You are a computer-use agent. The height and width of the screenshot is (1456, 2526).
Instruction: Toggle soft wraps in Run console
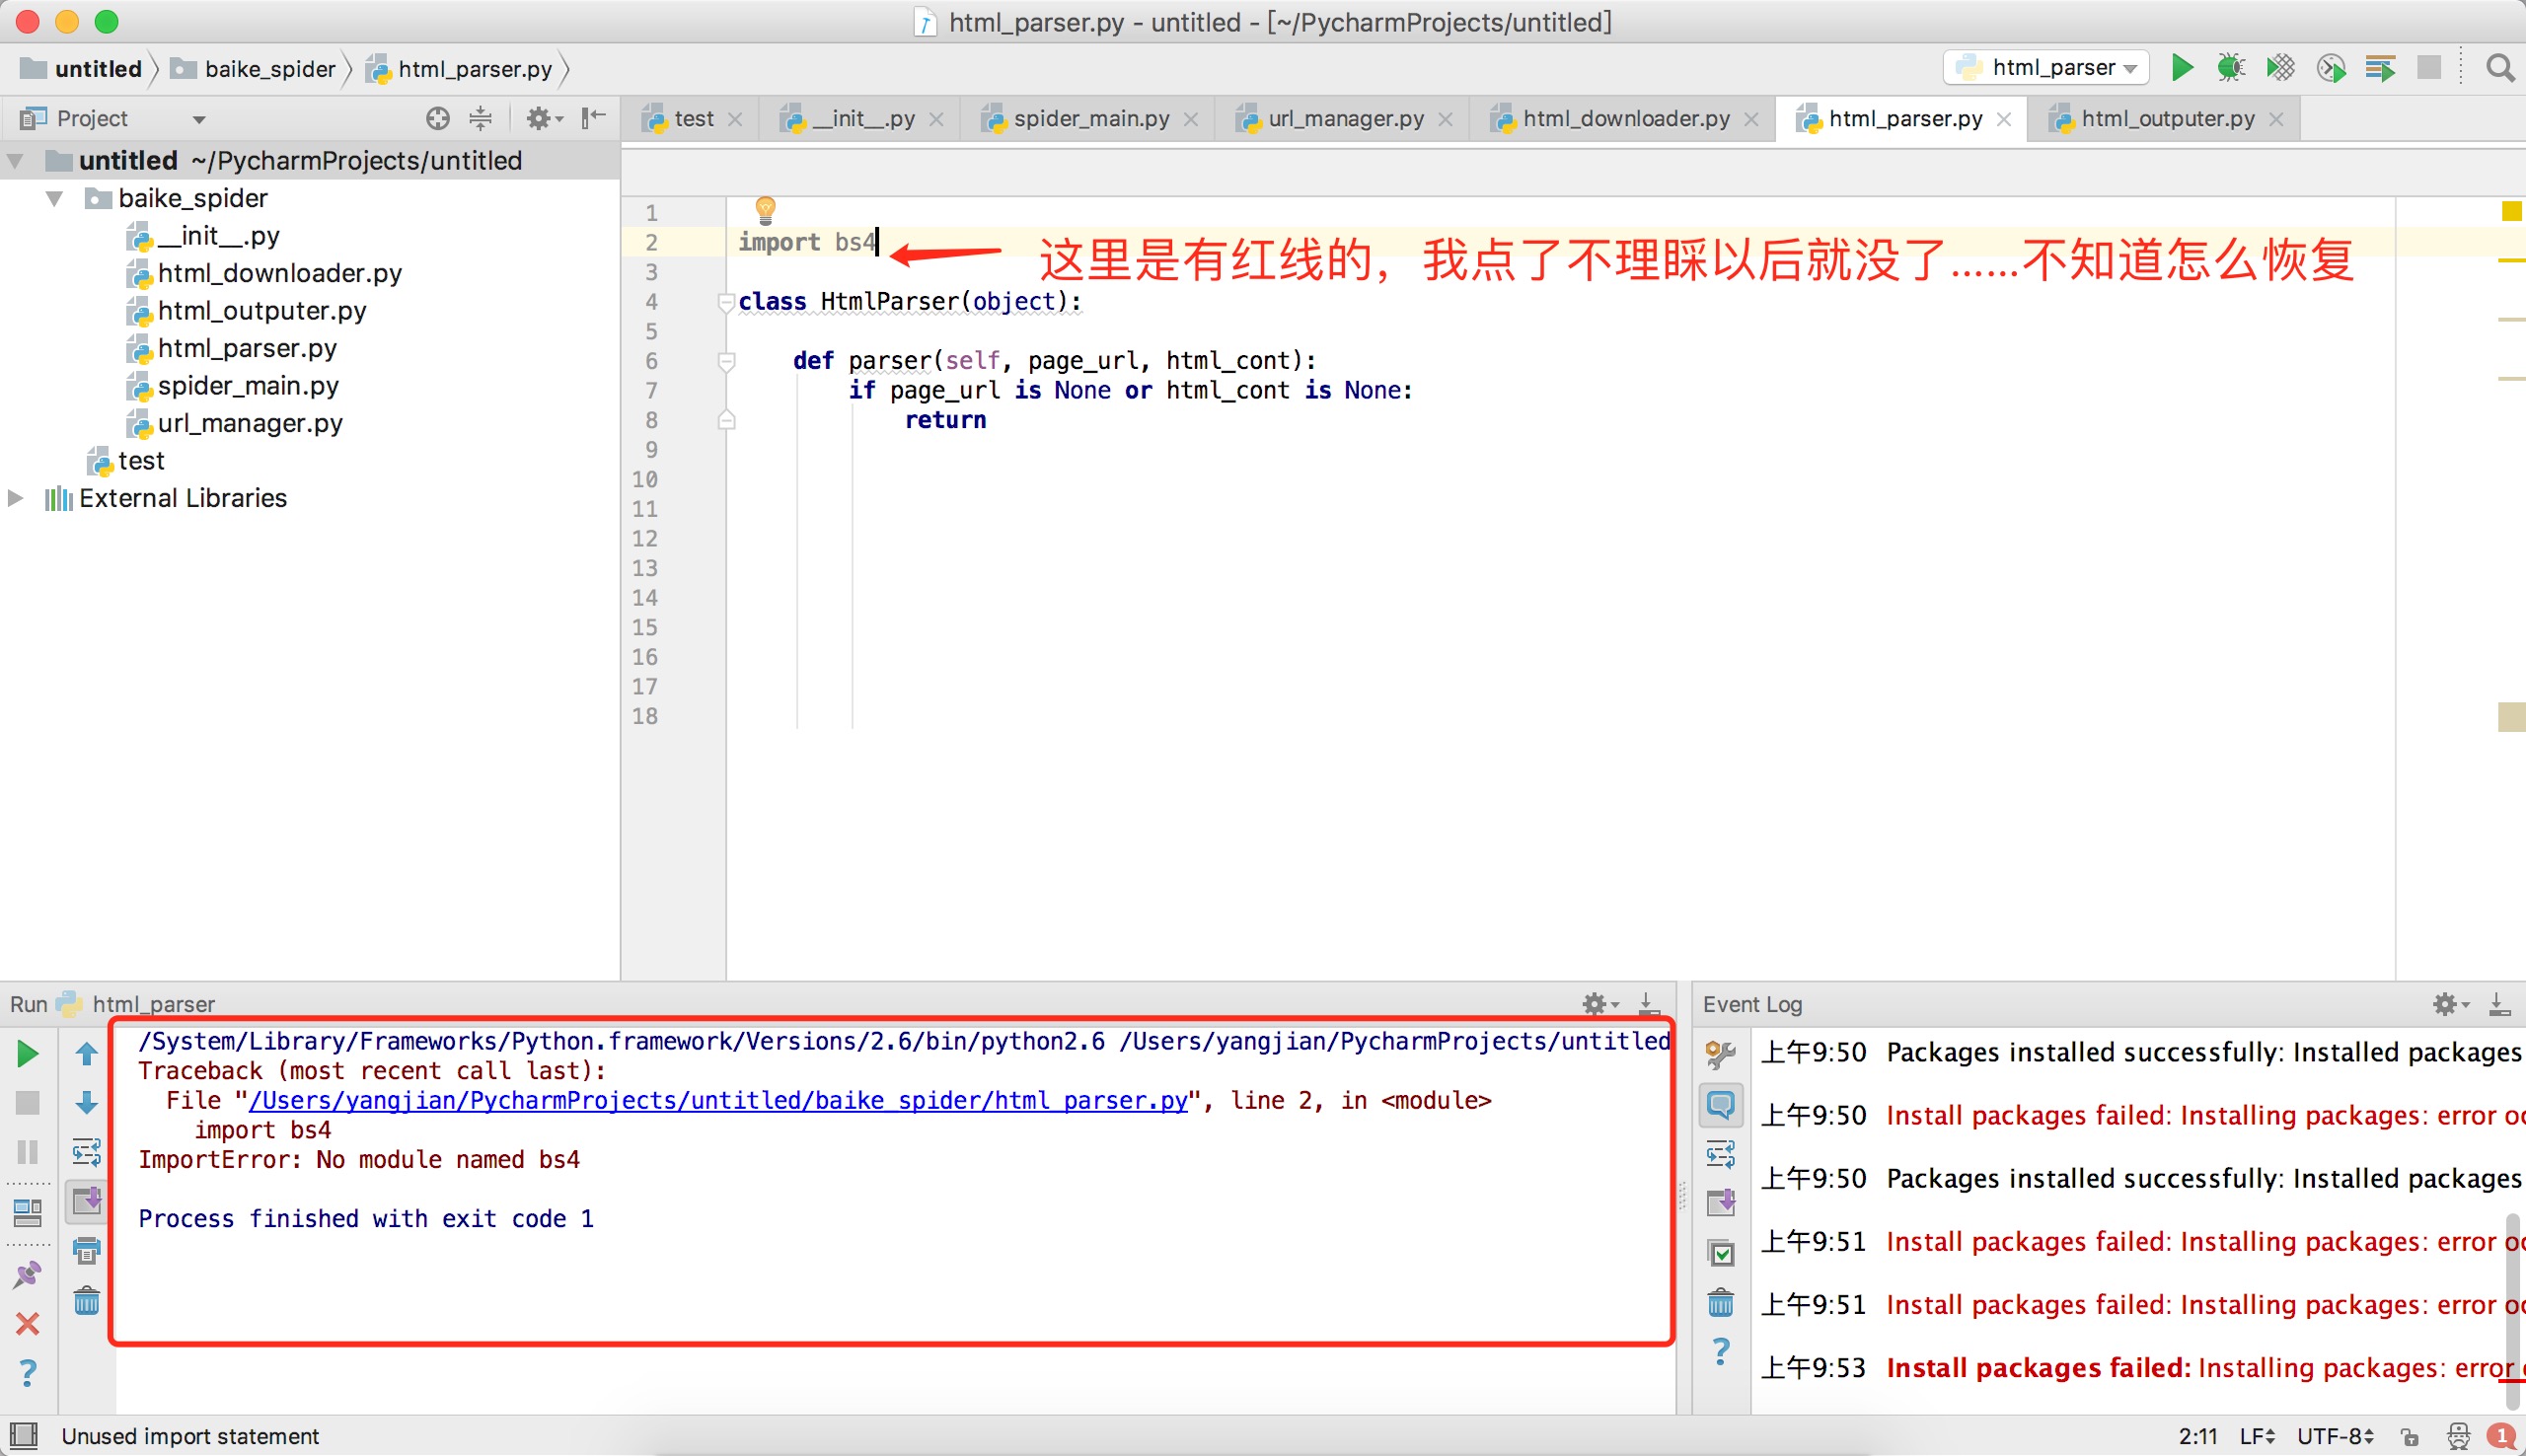point(86,1152)
